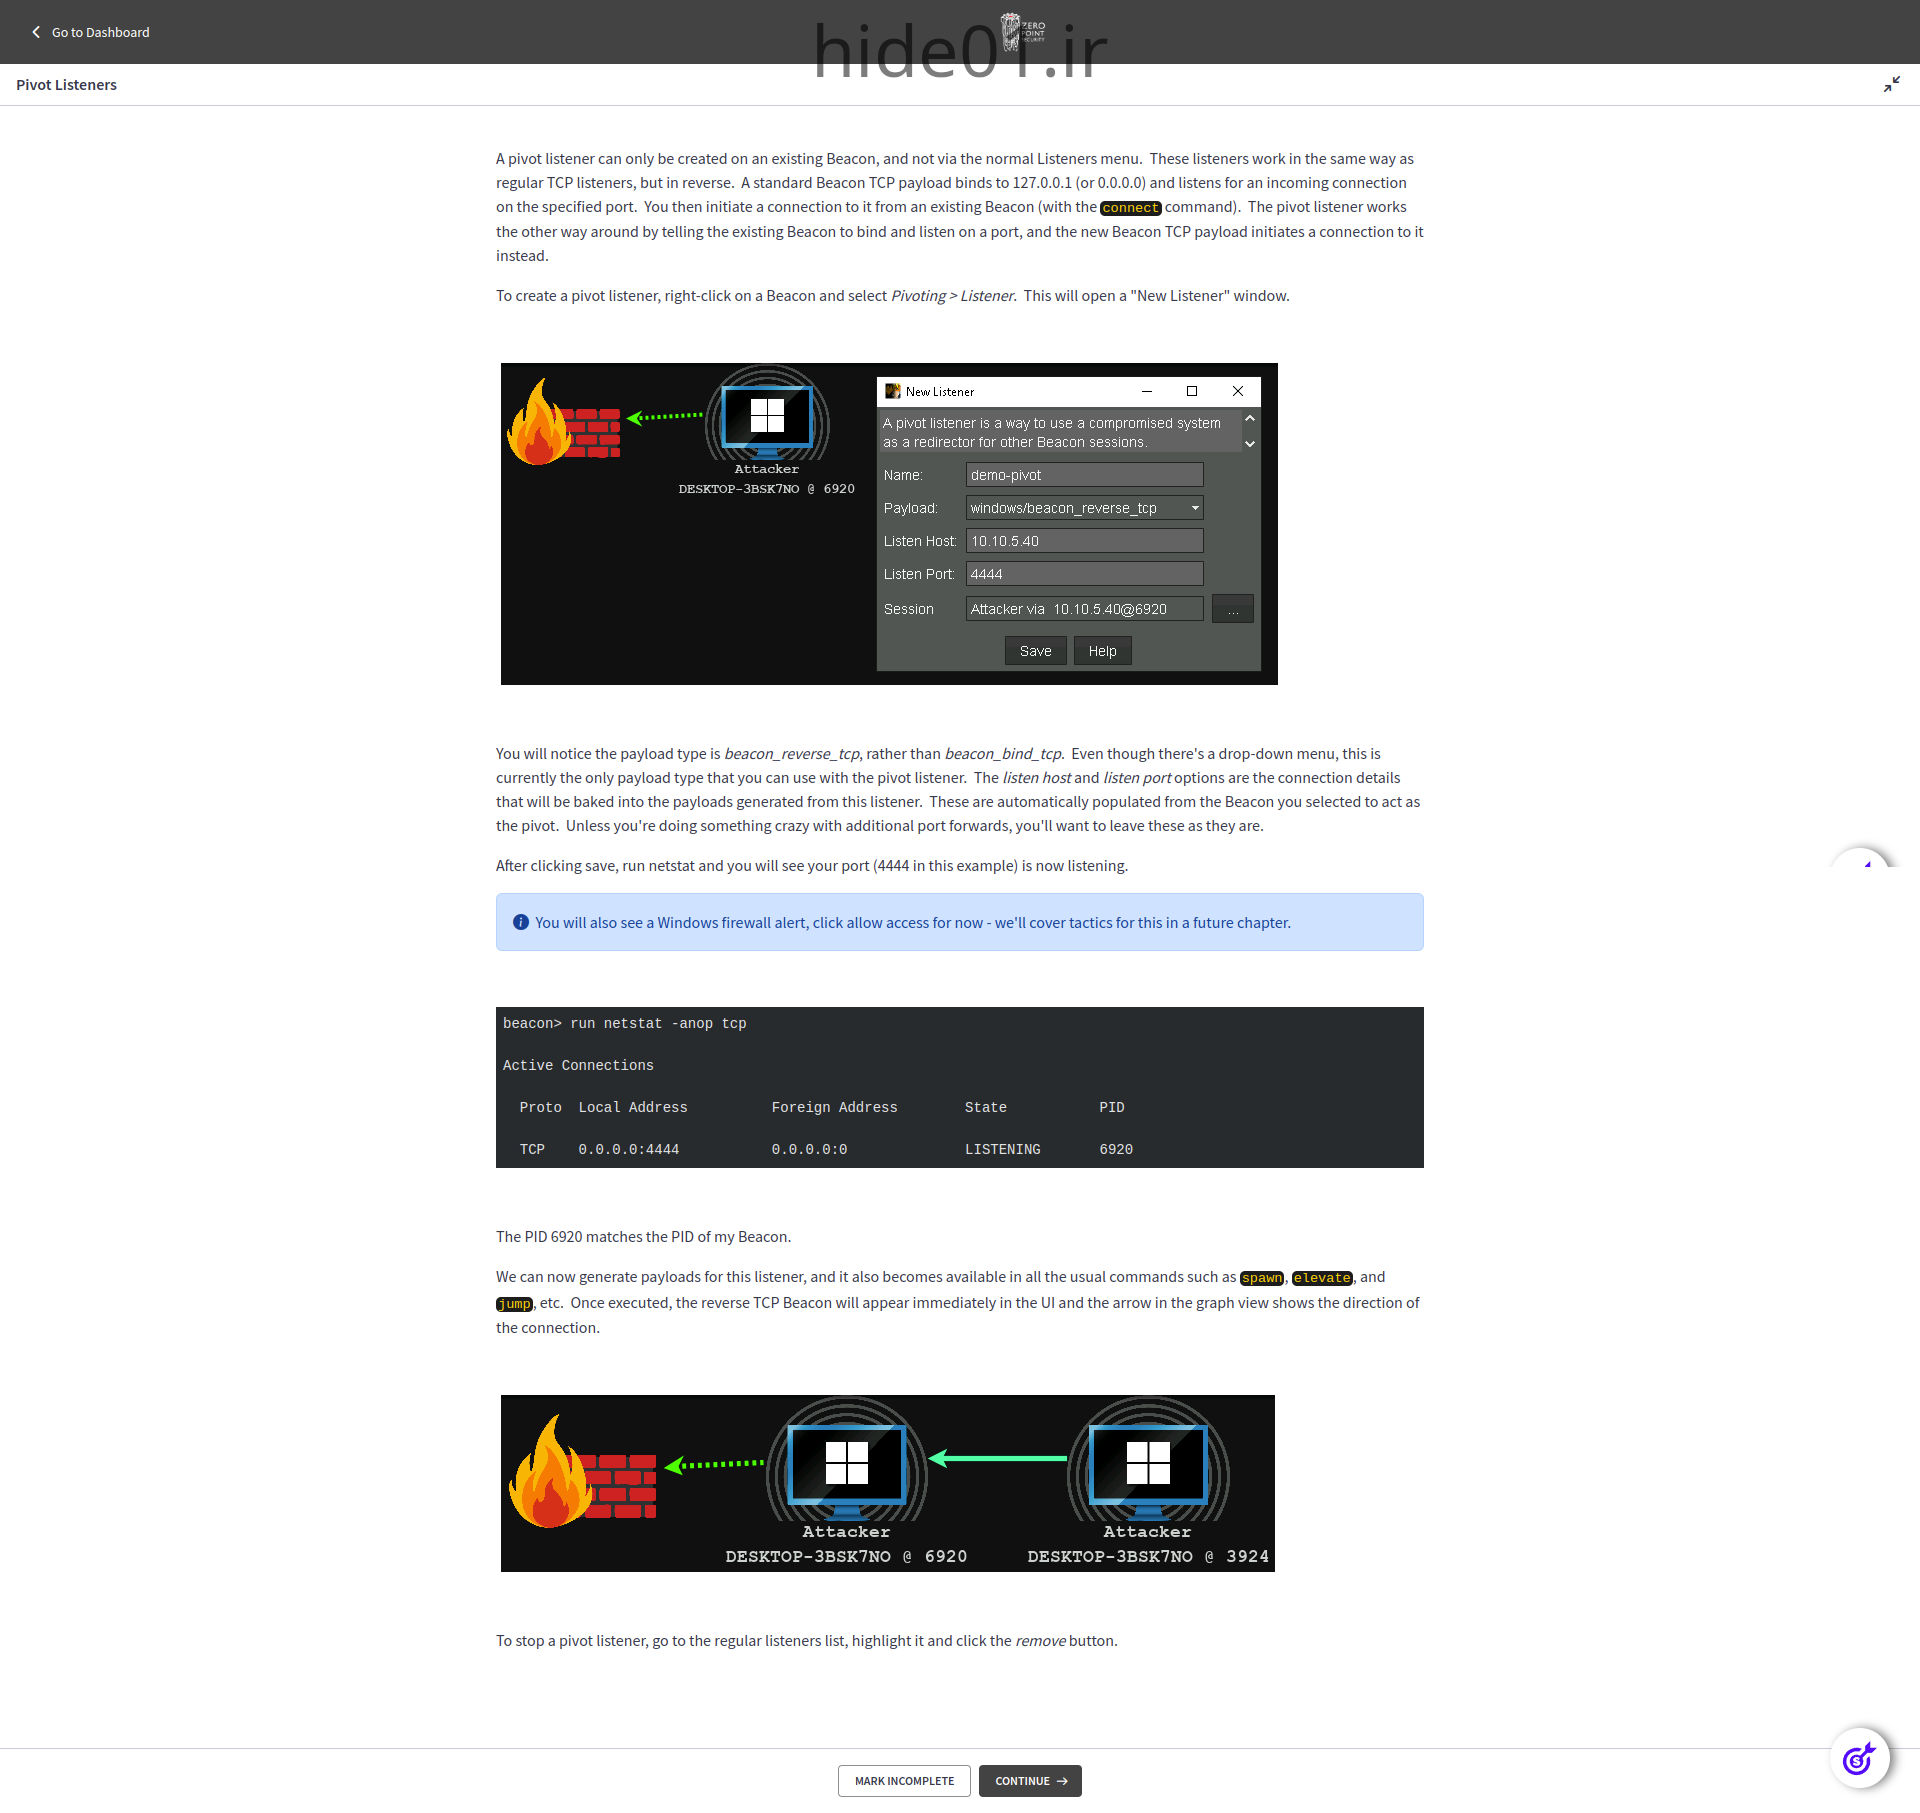This screenshot has height=1813, width=1920.
Task: Click the Go to Dashboard link
Action: (100, 32)
